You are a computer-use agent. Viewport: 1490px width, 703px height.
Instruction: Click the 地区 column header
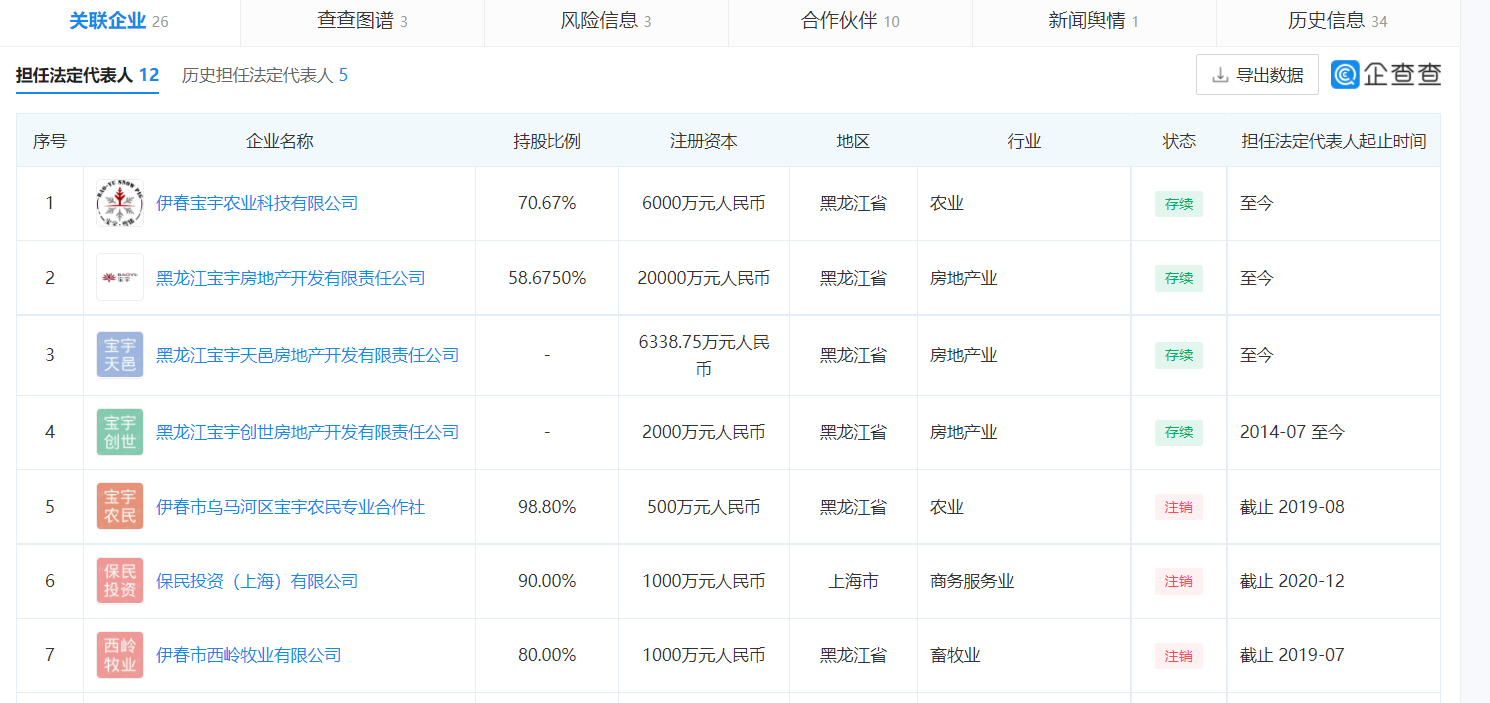click(853, 141)
